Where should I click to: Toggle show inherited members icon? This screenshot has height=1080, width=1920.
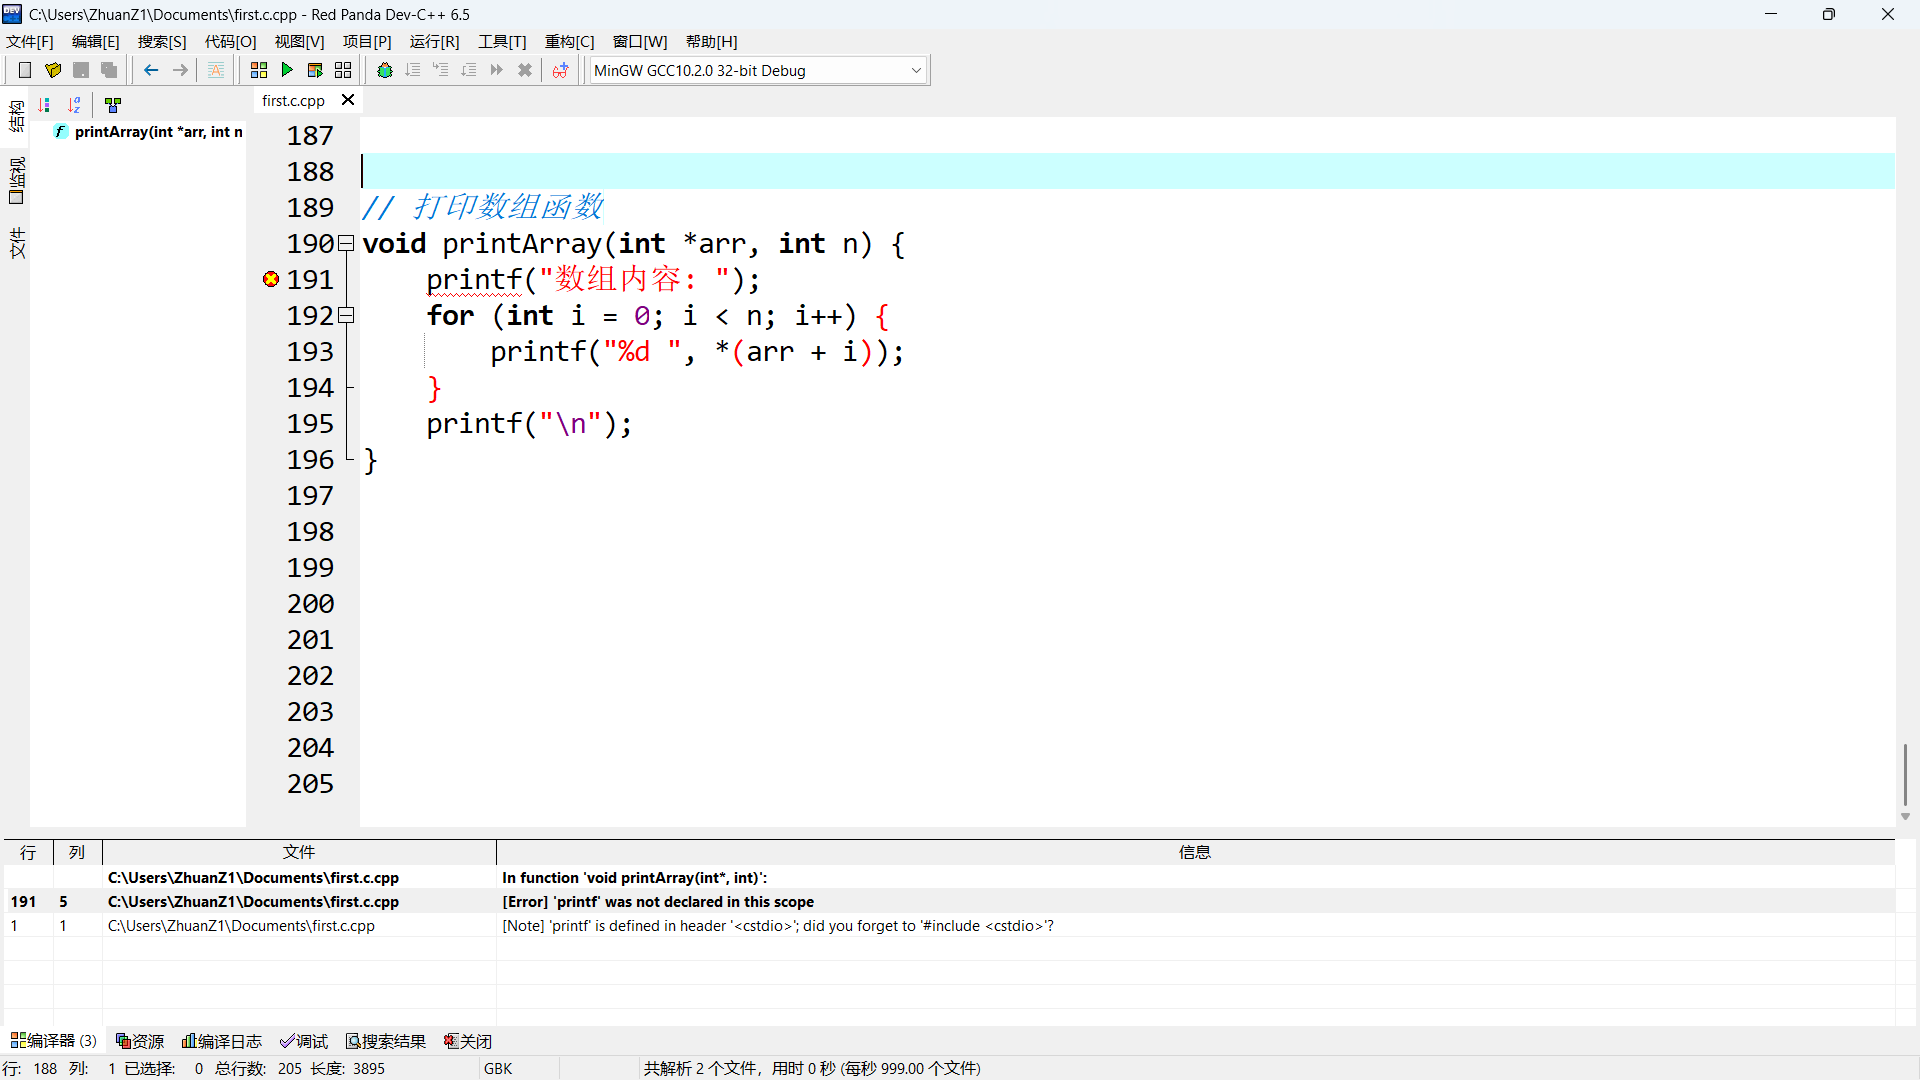click(x=113, y=104)
